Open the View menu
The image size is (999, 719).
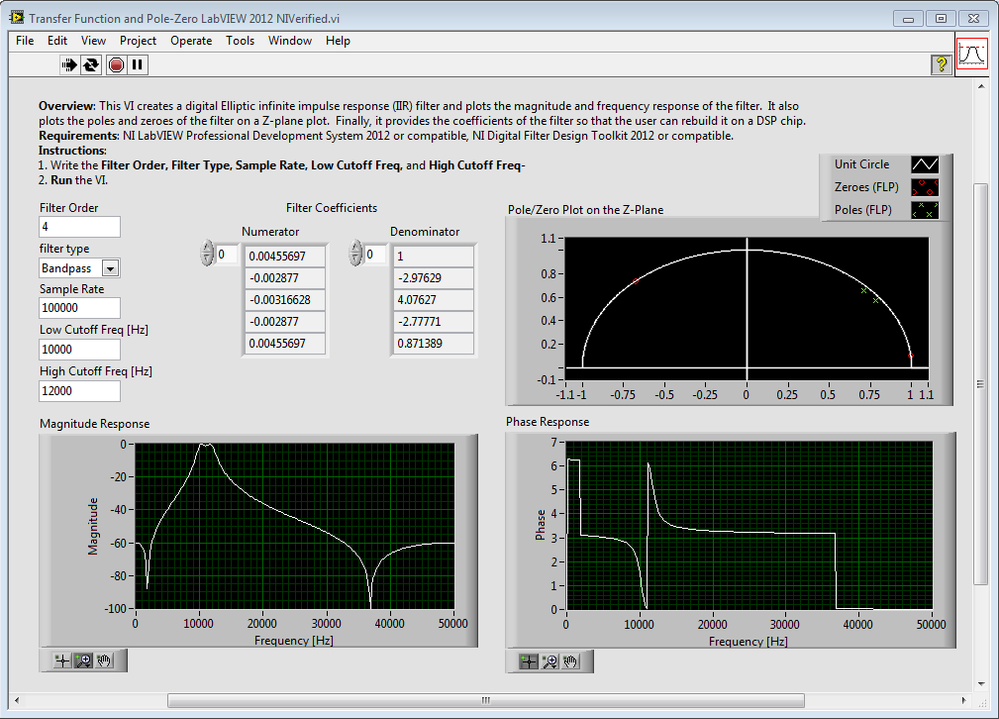[93, 41]
